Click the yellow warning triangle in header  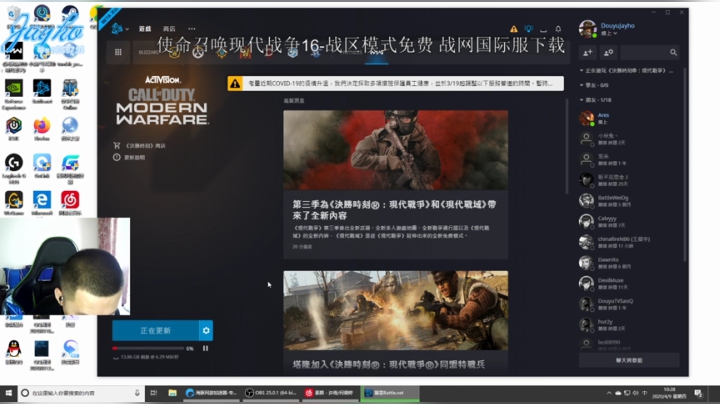pyautogui.click(x=514, y=29)
